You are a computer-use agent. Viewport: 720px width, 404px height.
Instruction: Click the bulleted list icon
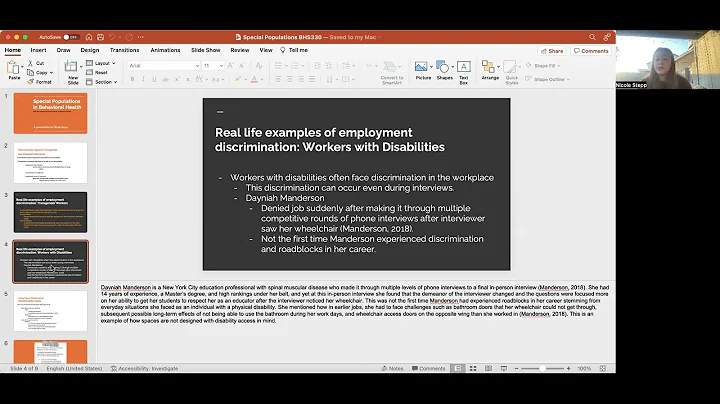[x=278, y=66]
